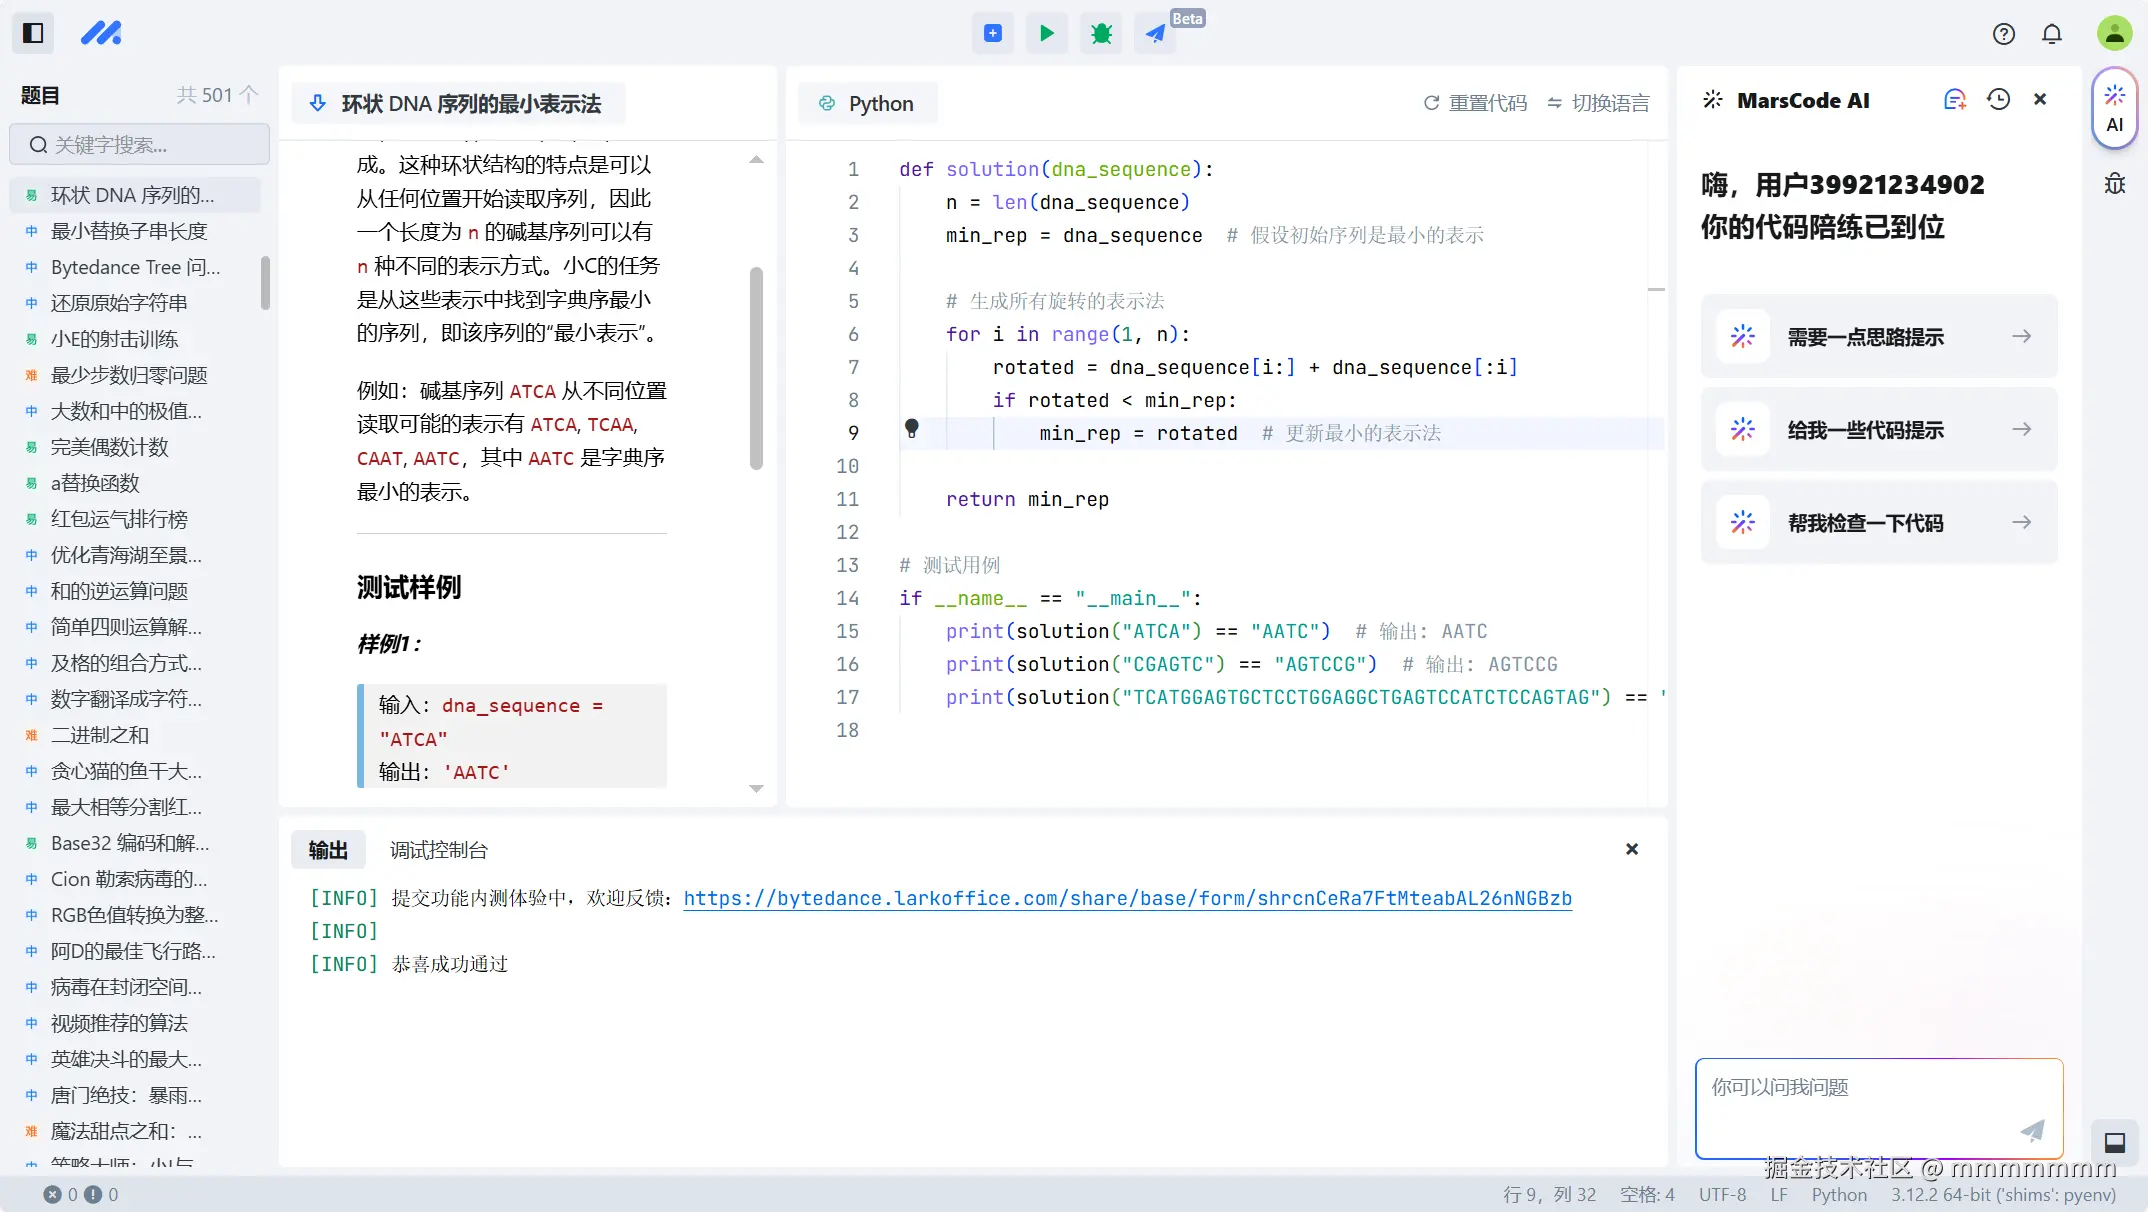View notifications with the bell icon

point(2052,33)
